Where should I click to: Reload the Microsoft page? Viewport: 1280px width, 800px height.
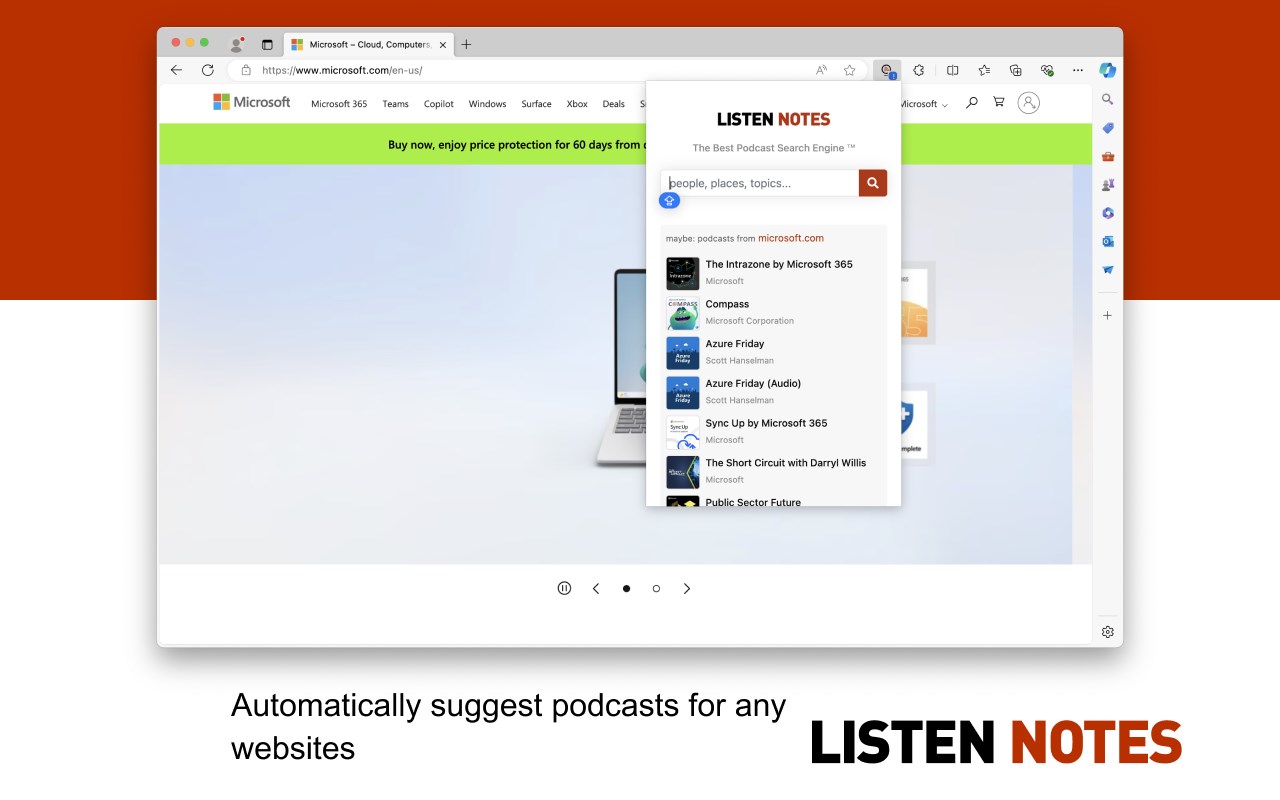[x=208, y=70]
